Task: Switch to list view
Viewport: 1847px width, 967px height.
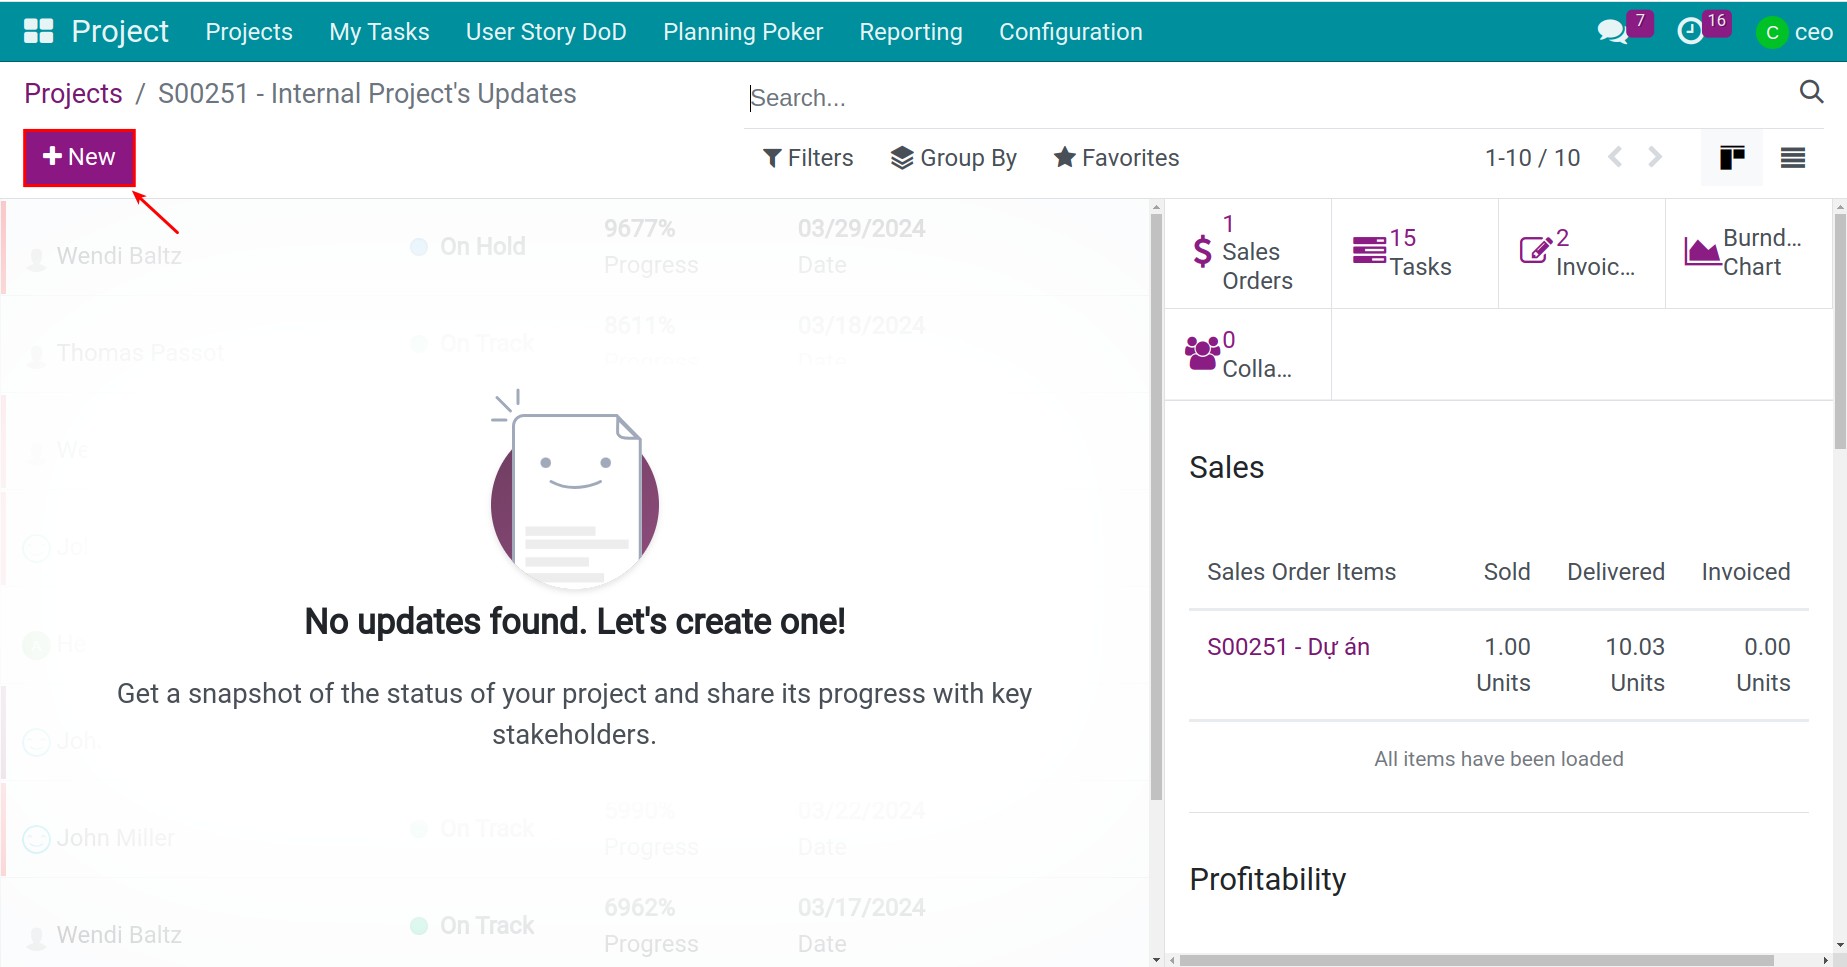Action: [1793, 158]
